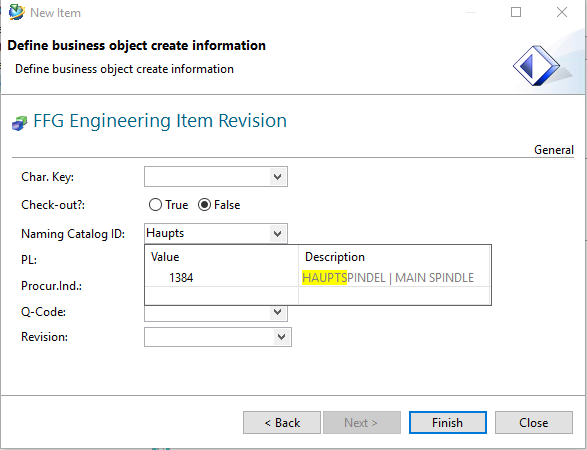This screenshot has height=450, width=587.
Task: Click the FFG Engineering Item Revision icon
Action: click(19, 123)
